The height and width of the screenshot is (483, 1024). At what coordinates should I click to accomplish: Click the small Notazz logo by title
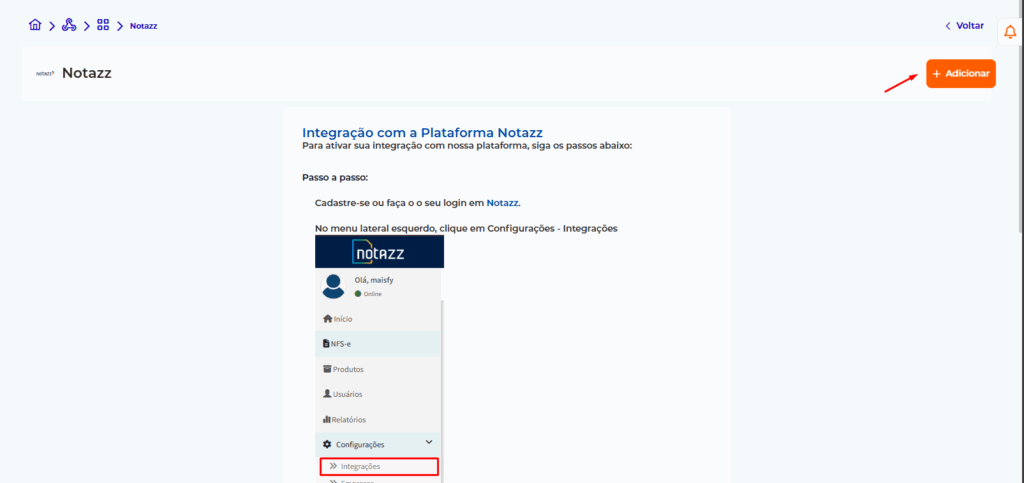click(45, 74)
